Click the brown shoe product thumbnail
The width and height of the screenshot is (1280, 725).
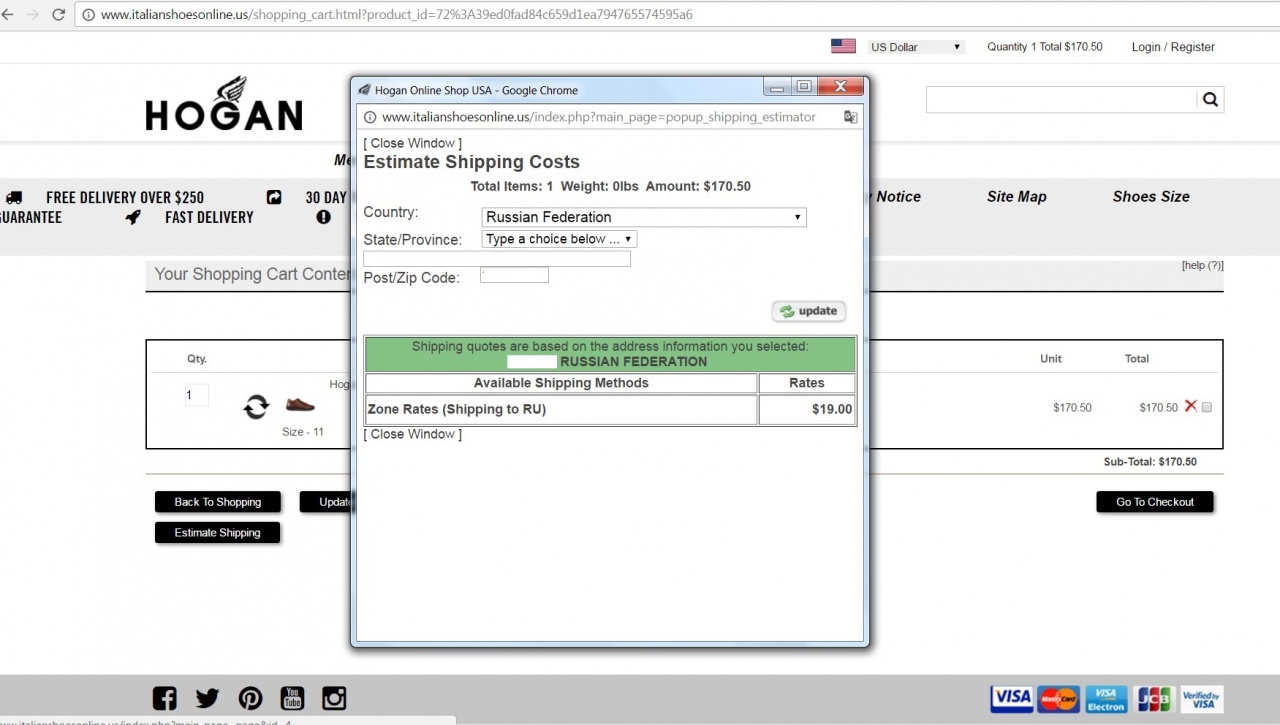(300, 405)
